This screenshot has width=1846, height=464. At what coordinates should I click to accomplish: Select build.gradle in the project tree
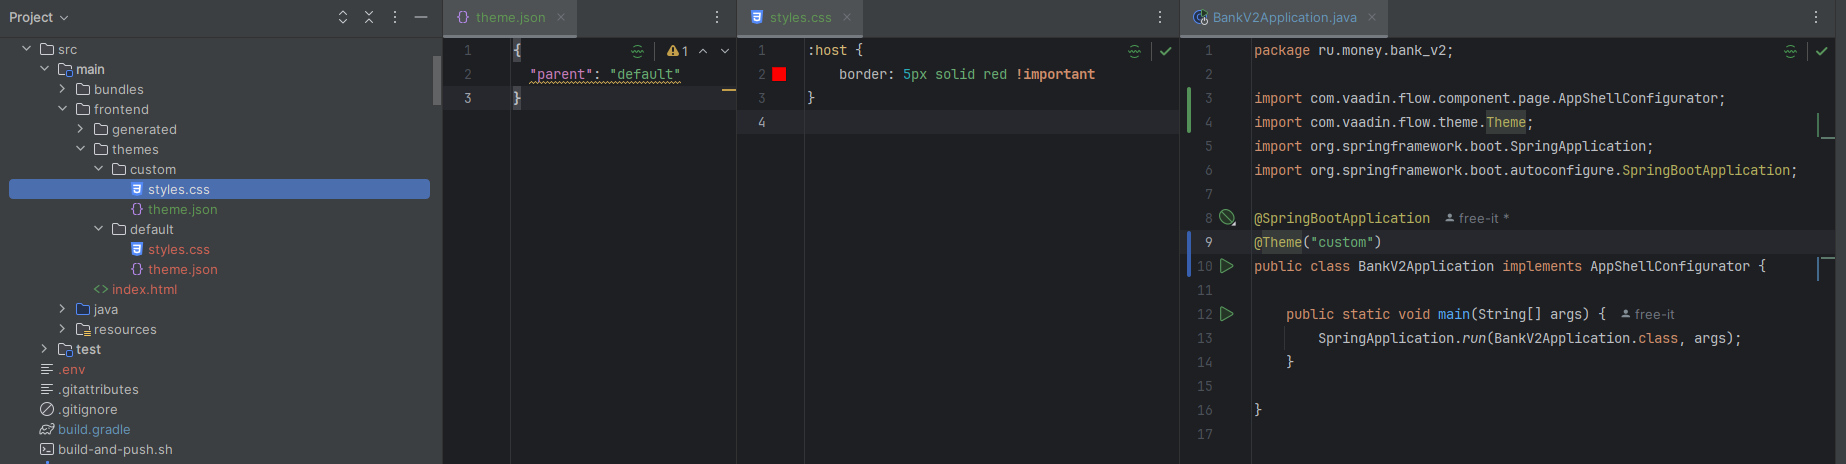coord(94,429)
